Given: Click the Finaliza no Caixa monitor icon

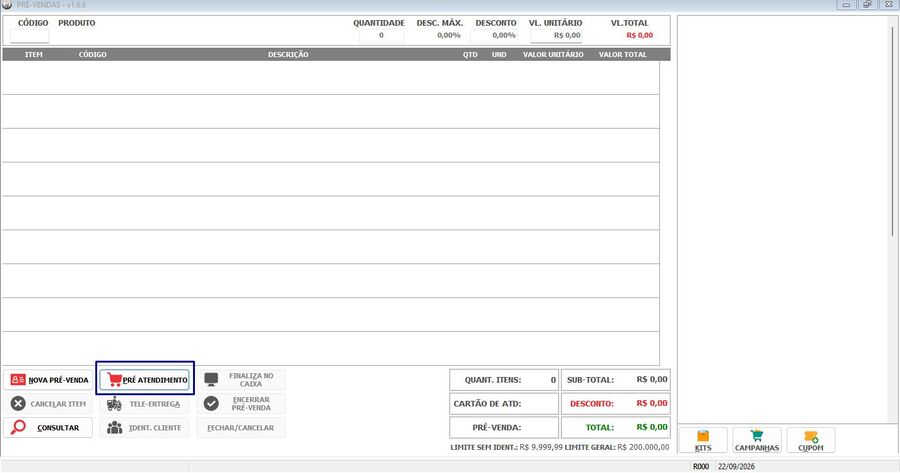Looking at the screenshot, I should (x=211, y=379).
